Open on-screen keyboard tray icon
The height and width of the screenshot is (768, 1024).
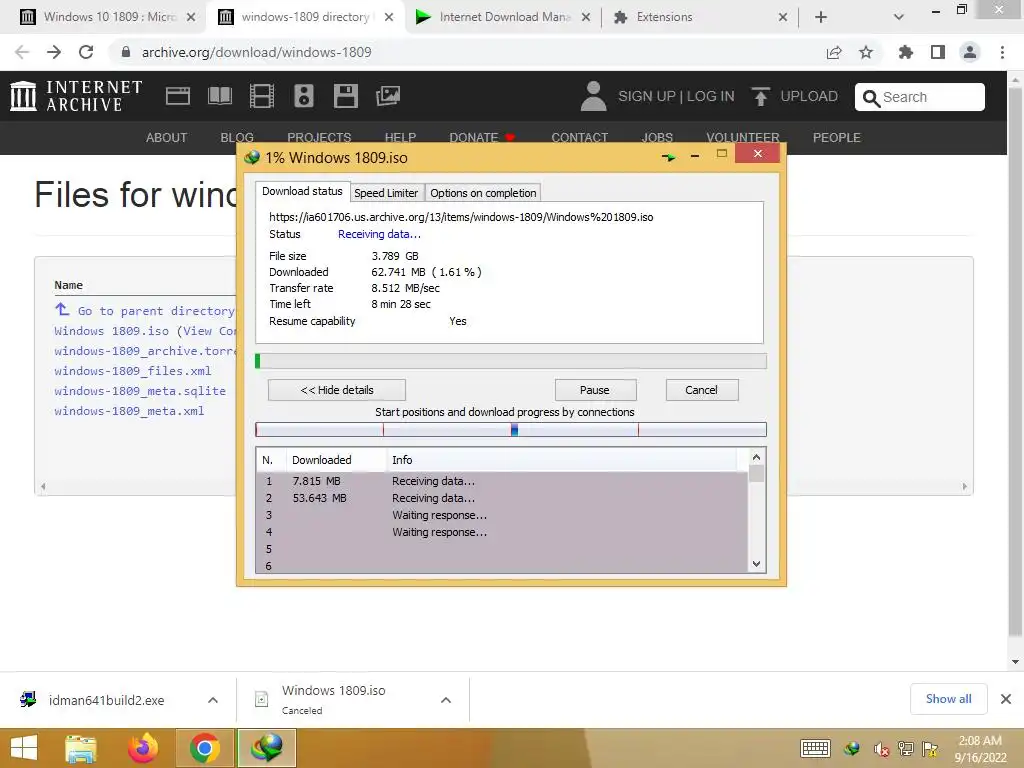point(816,748)
